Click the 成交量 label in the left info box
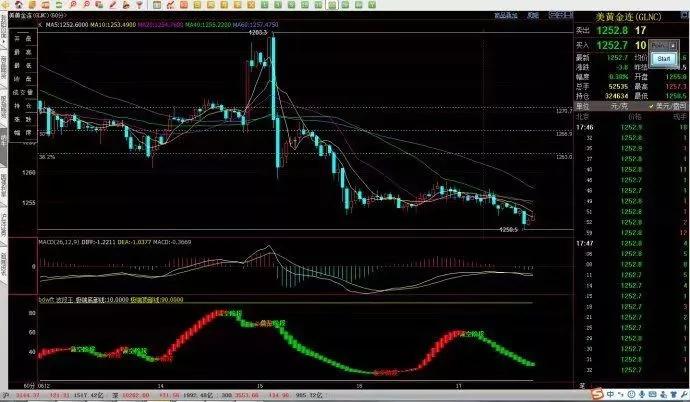The width and height of the screenshot is (690, 402). [22, 92]
